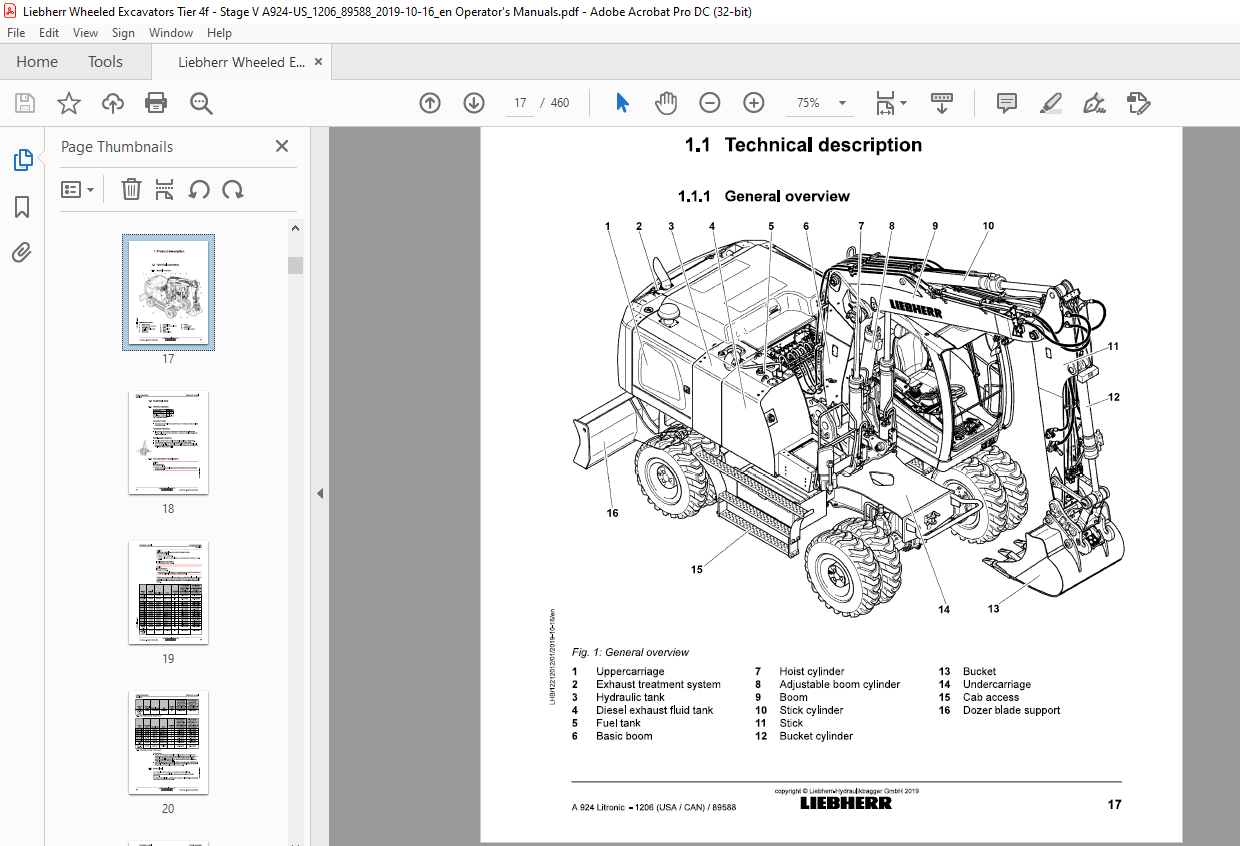Click the thumbnails scrollbar up arrow
This screenshot has width=1240, height=846.
coord(295,228)
